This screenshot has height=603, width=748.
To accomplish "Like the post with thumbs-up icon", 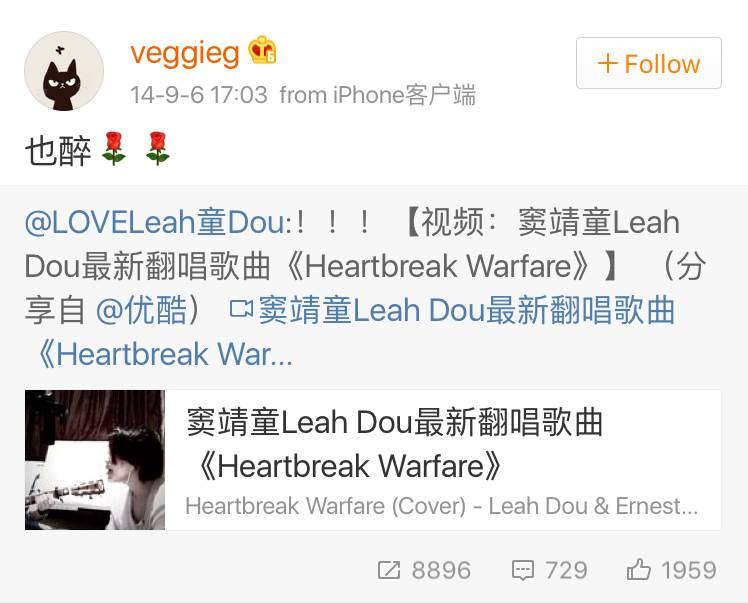I will [638, 569].
